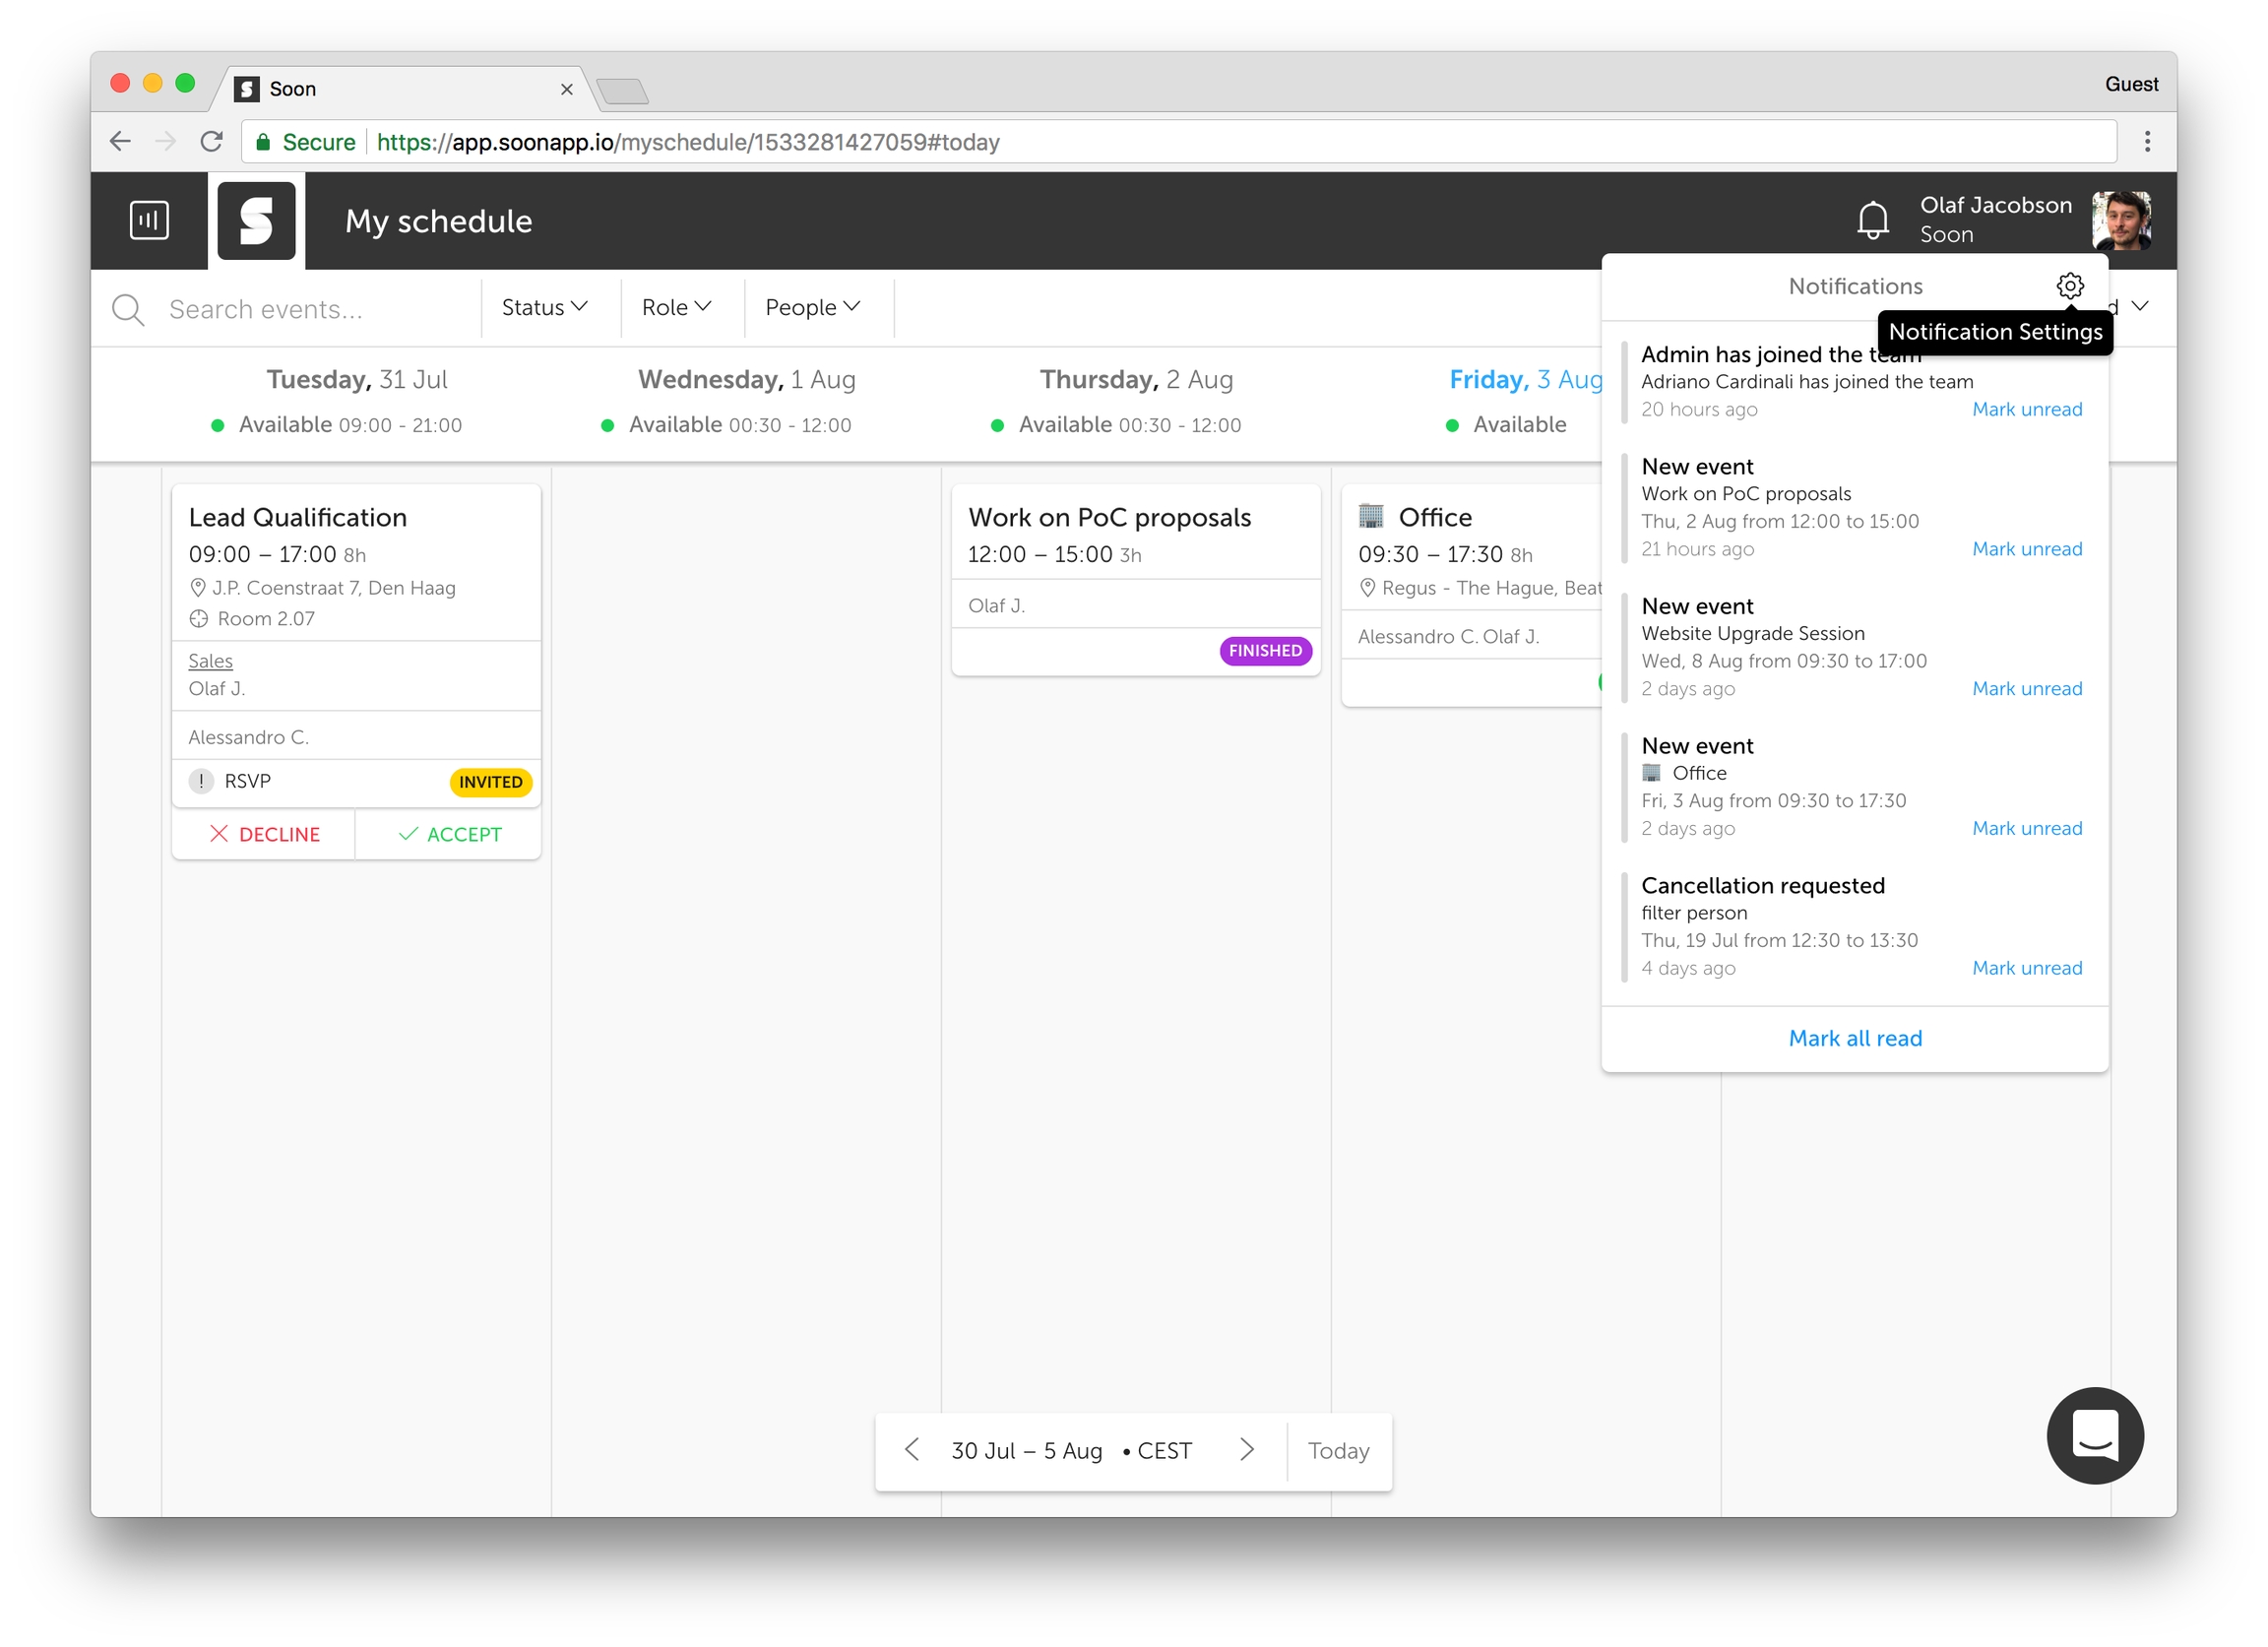Expand the Role filter dropdown
This screenshot has width=2268, height=1647.
coord(676,308)
